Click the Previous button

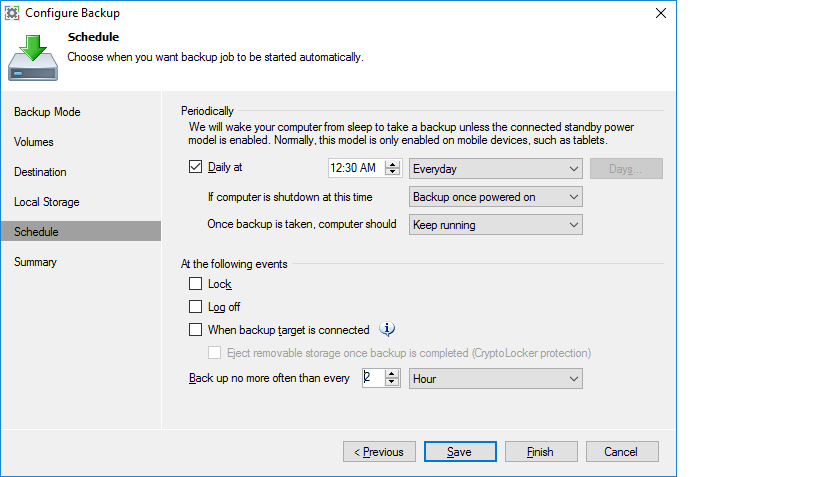point(379,452)
